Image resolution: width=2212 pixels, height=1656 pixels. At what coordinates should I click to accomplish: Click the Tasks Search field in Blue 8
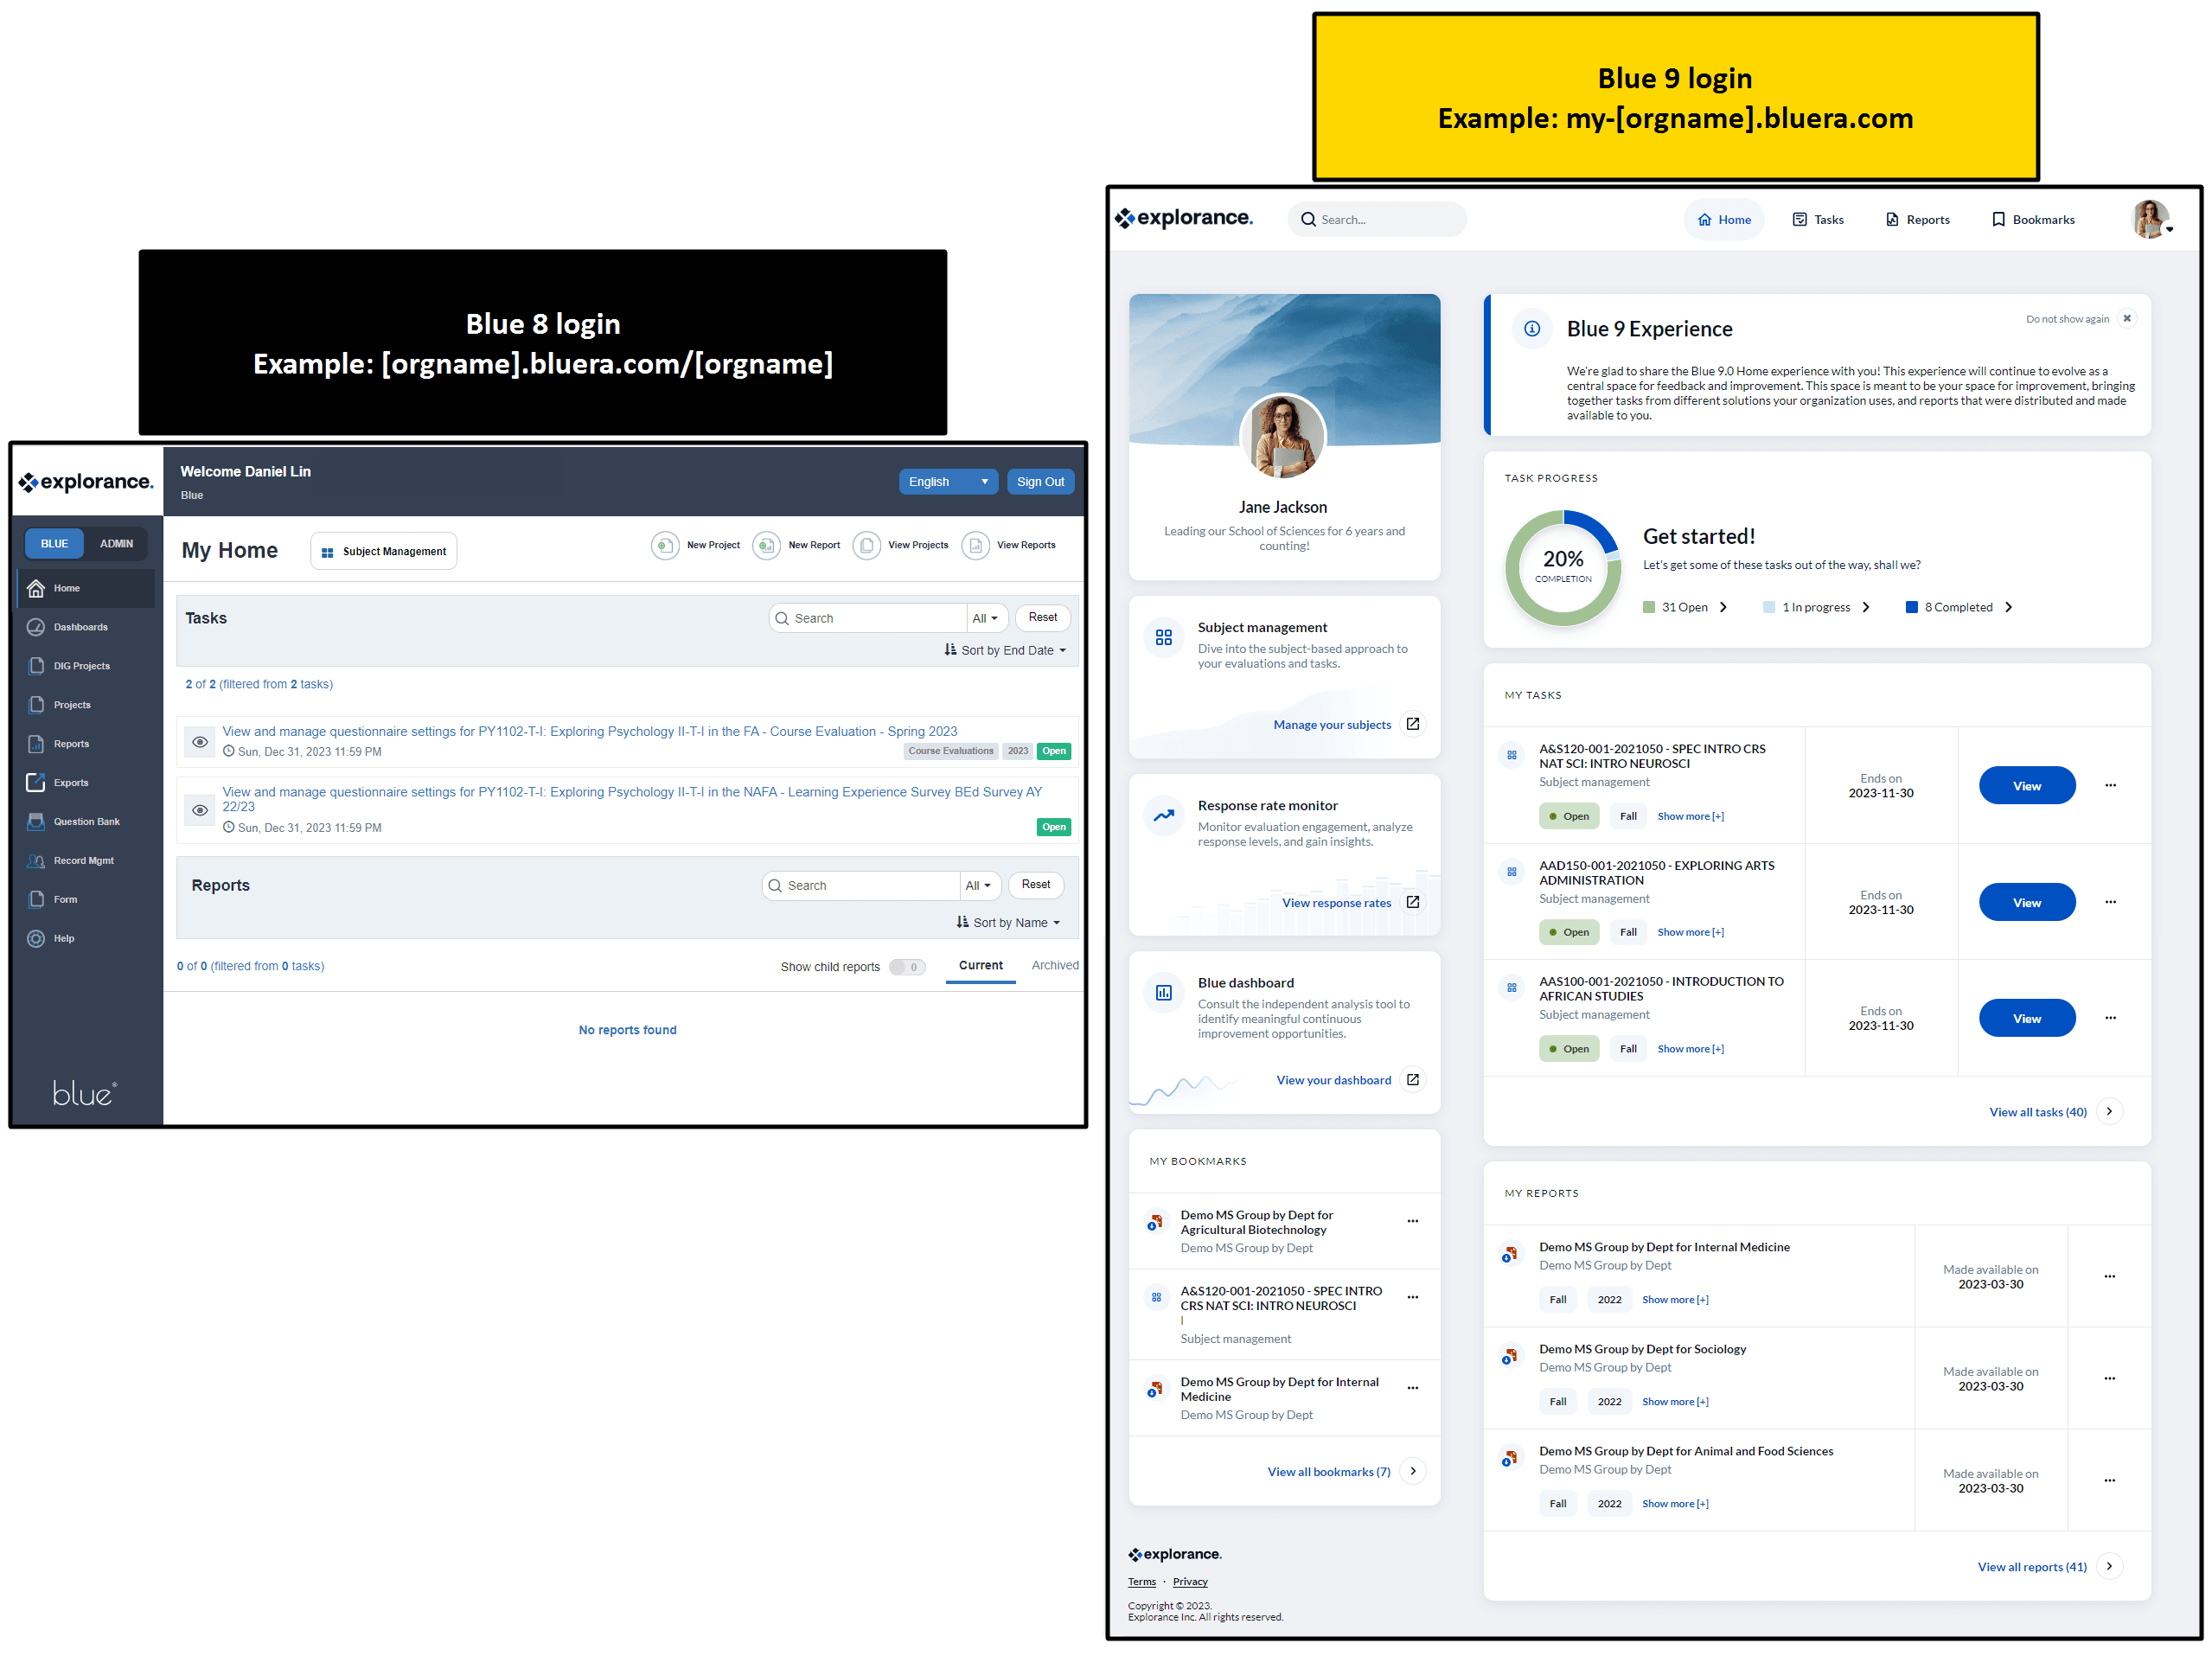(868, 619)
